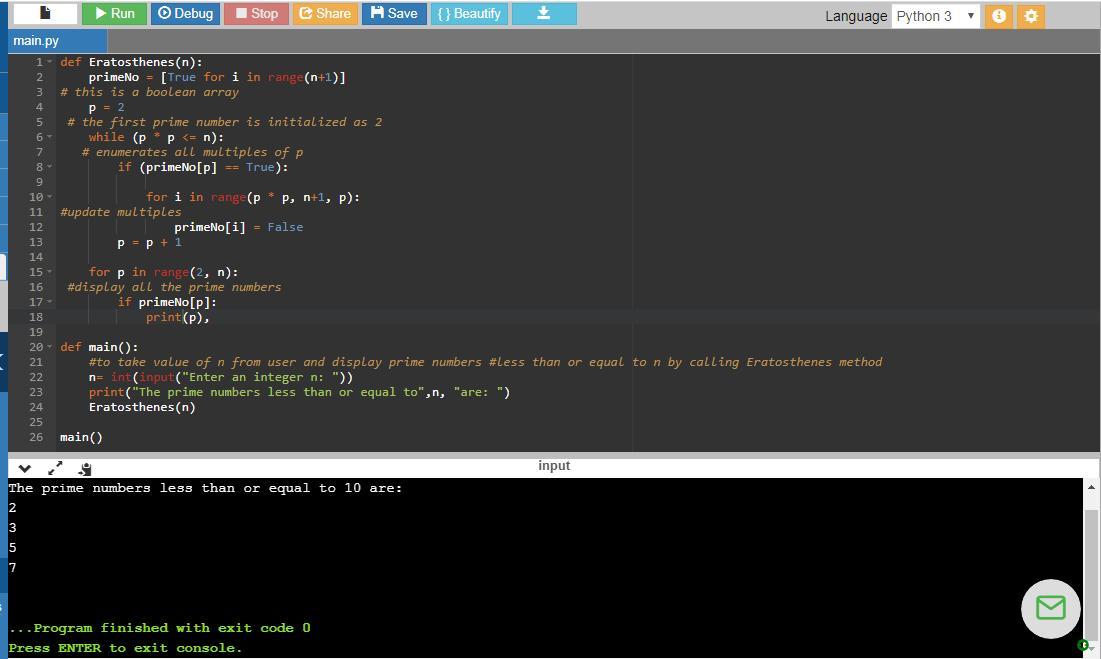1101x659 pixels.
Task: Run the program
Action: click(x=113, y=13)
